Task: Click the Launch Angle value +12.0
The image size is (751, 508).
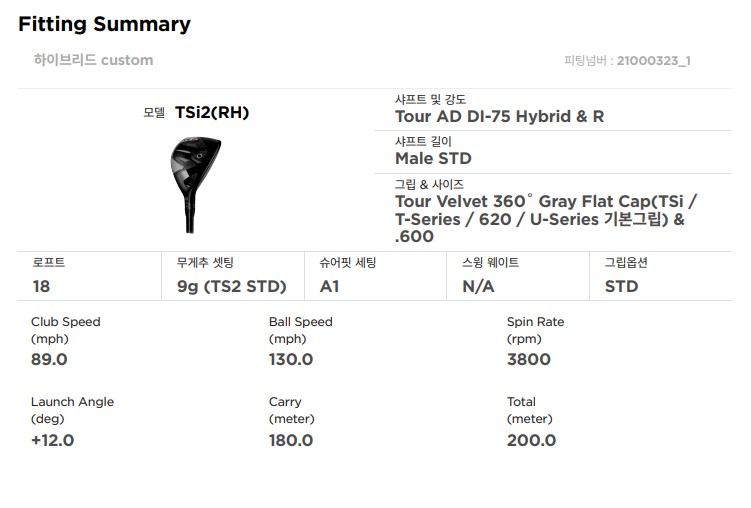Action: [52, 440]
